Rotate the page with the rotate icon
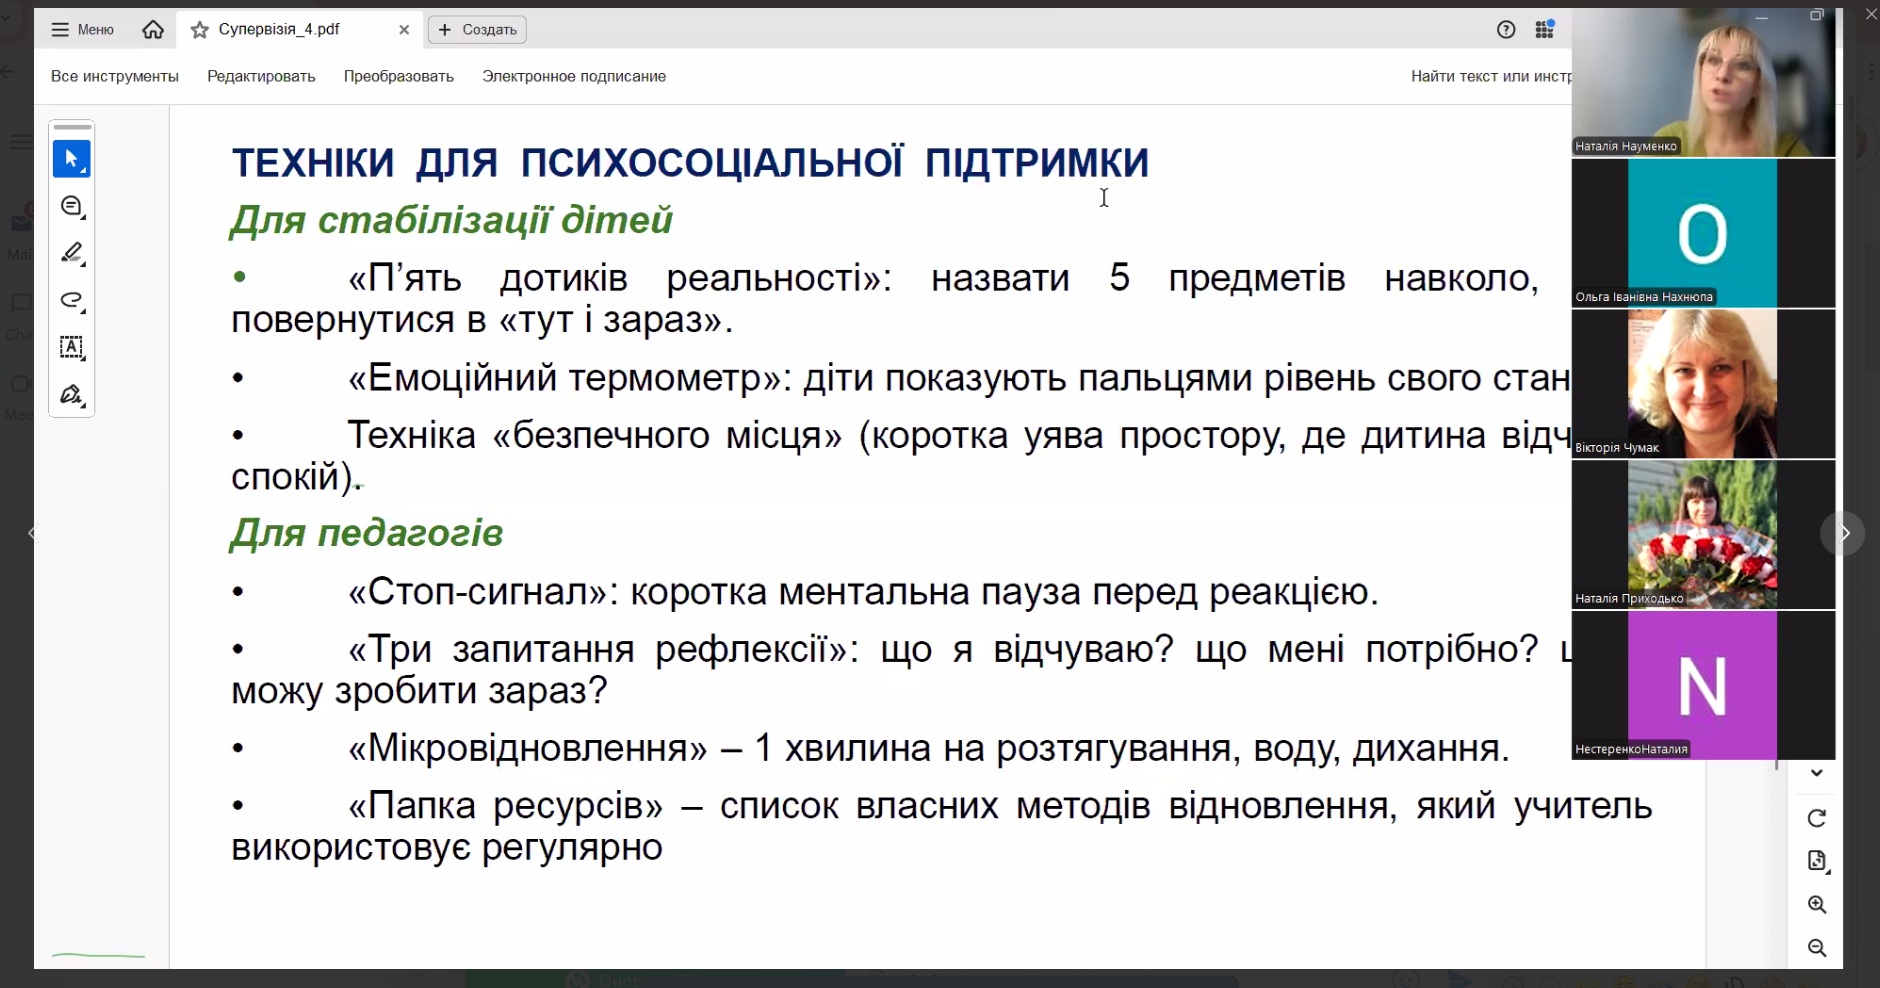This screenshot has width=1880, height=988. (1817, 818)
